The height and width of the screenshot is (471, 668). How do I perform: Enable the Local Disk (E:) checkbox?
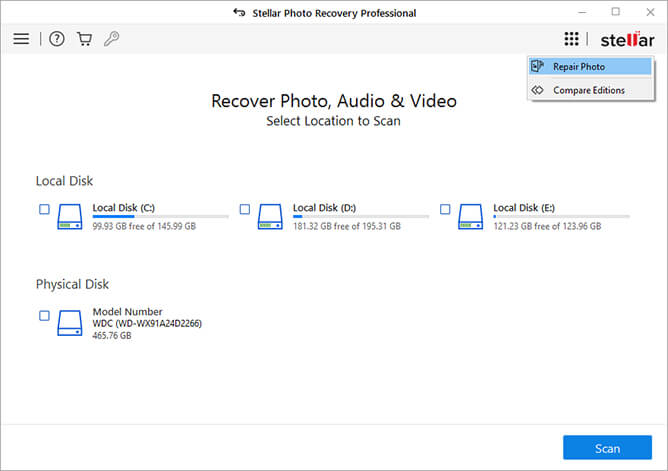pyautogui.click(x=445, y=209)
